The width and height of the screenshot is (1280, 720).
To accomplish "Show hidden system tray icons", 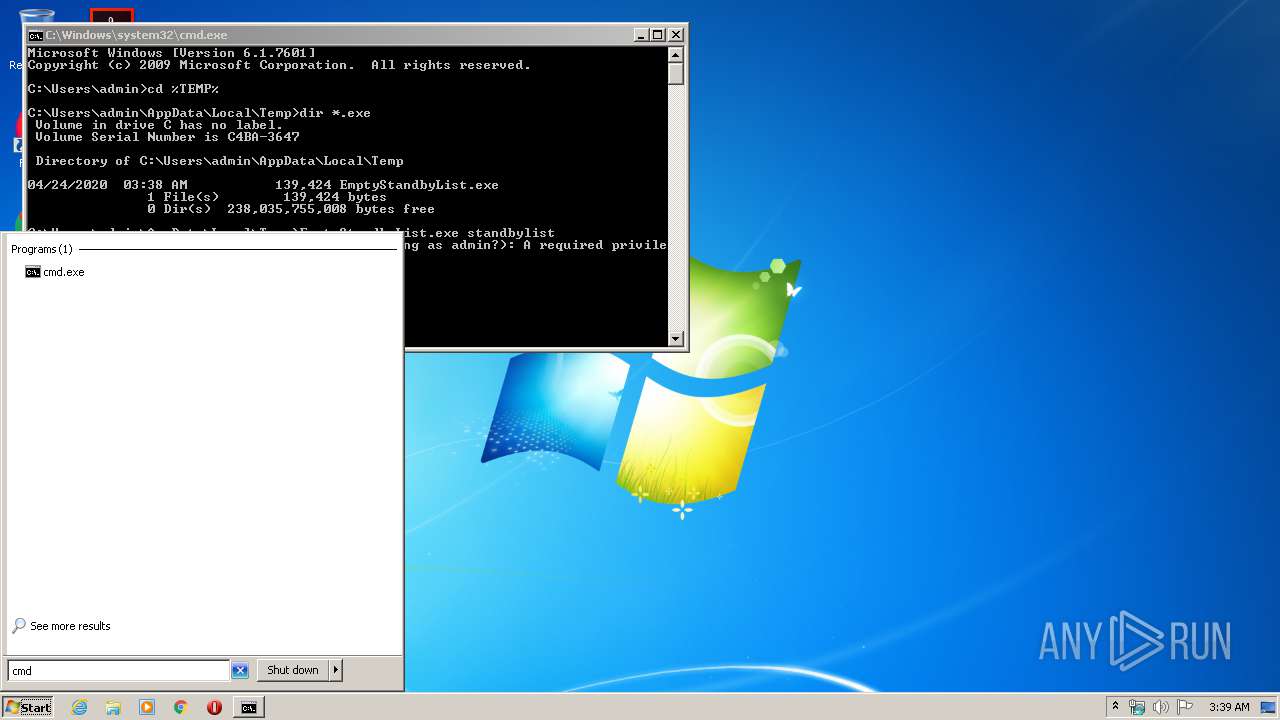I will (x=1116, y=707).
